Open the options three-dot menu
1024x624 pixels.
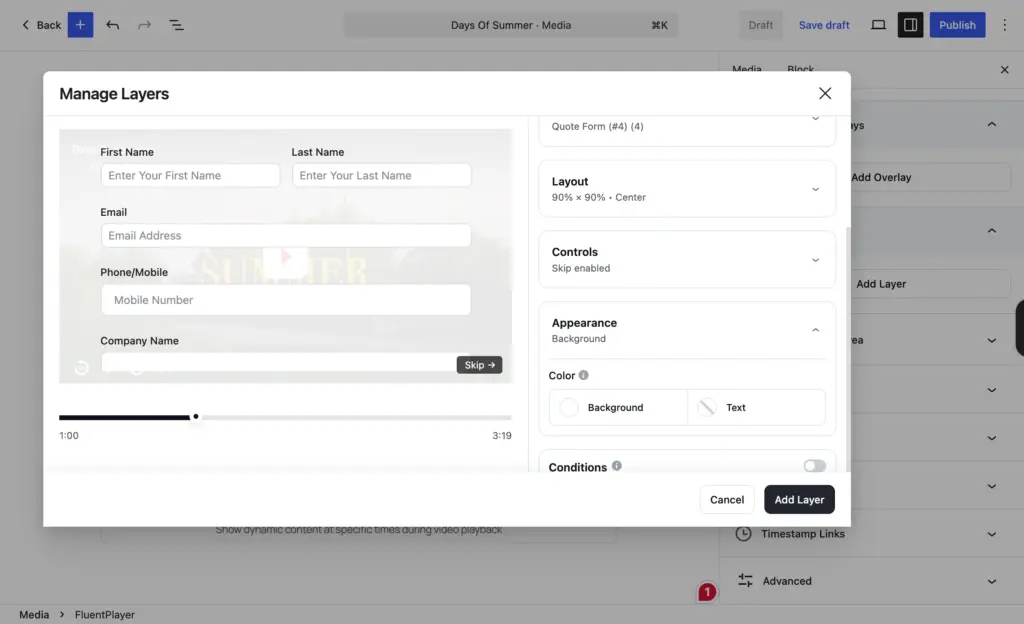pos(1004,25)
